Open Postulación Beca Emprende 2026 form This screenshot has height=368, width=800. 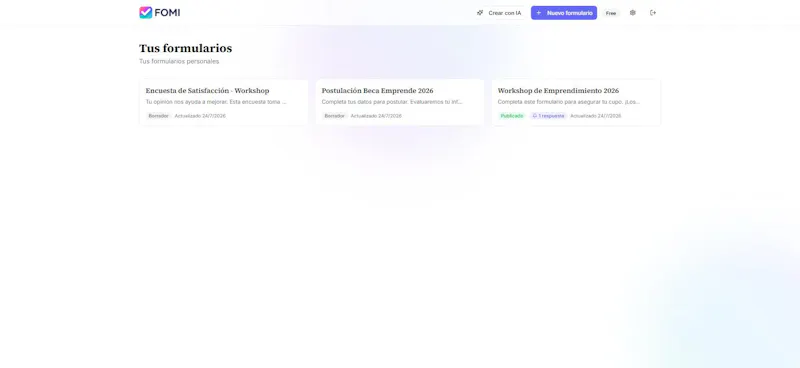coord(399,103)
